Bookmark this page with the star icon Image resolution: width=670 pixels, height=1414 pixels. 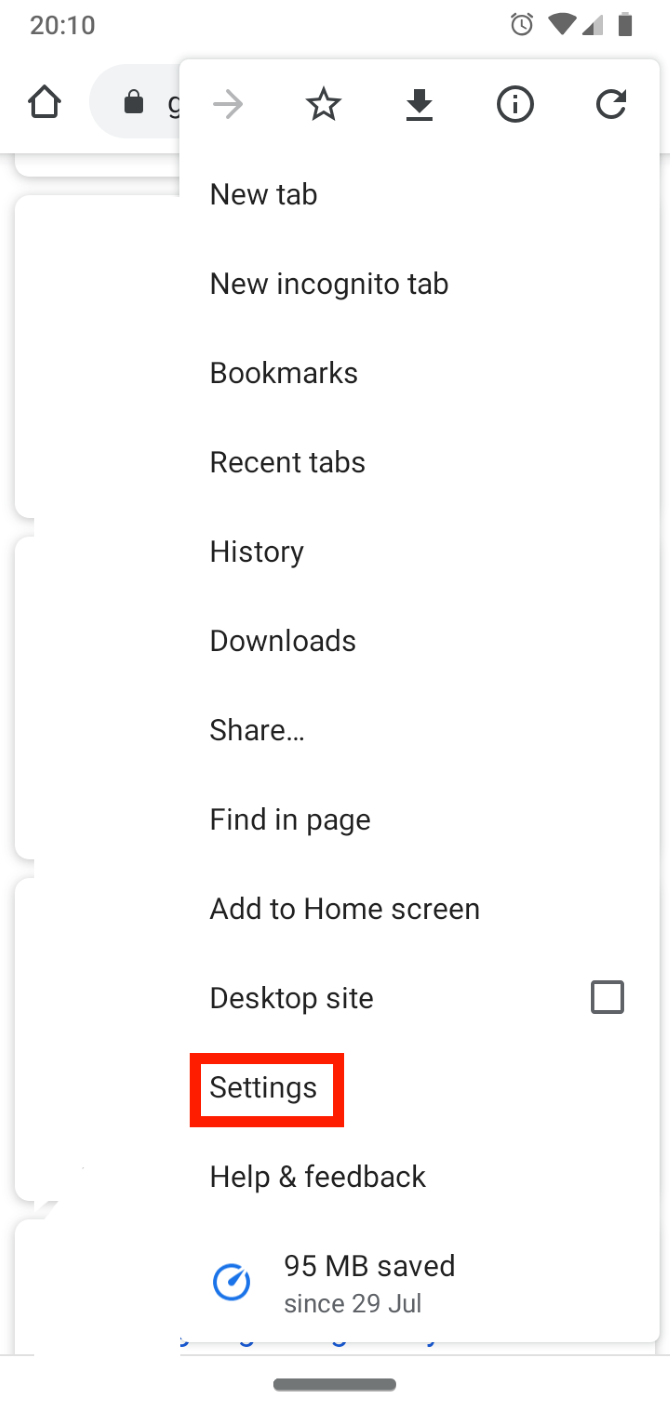pyautogui.click(x=323, y=104)
